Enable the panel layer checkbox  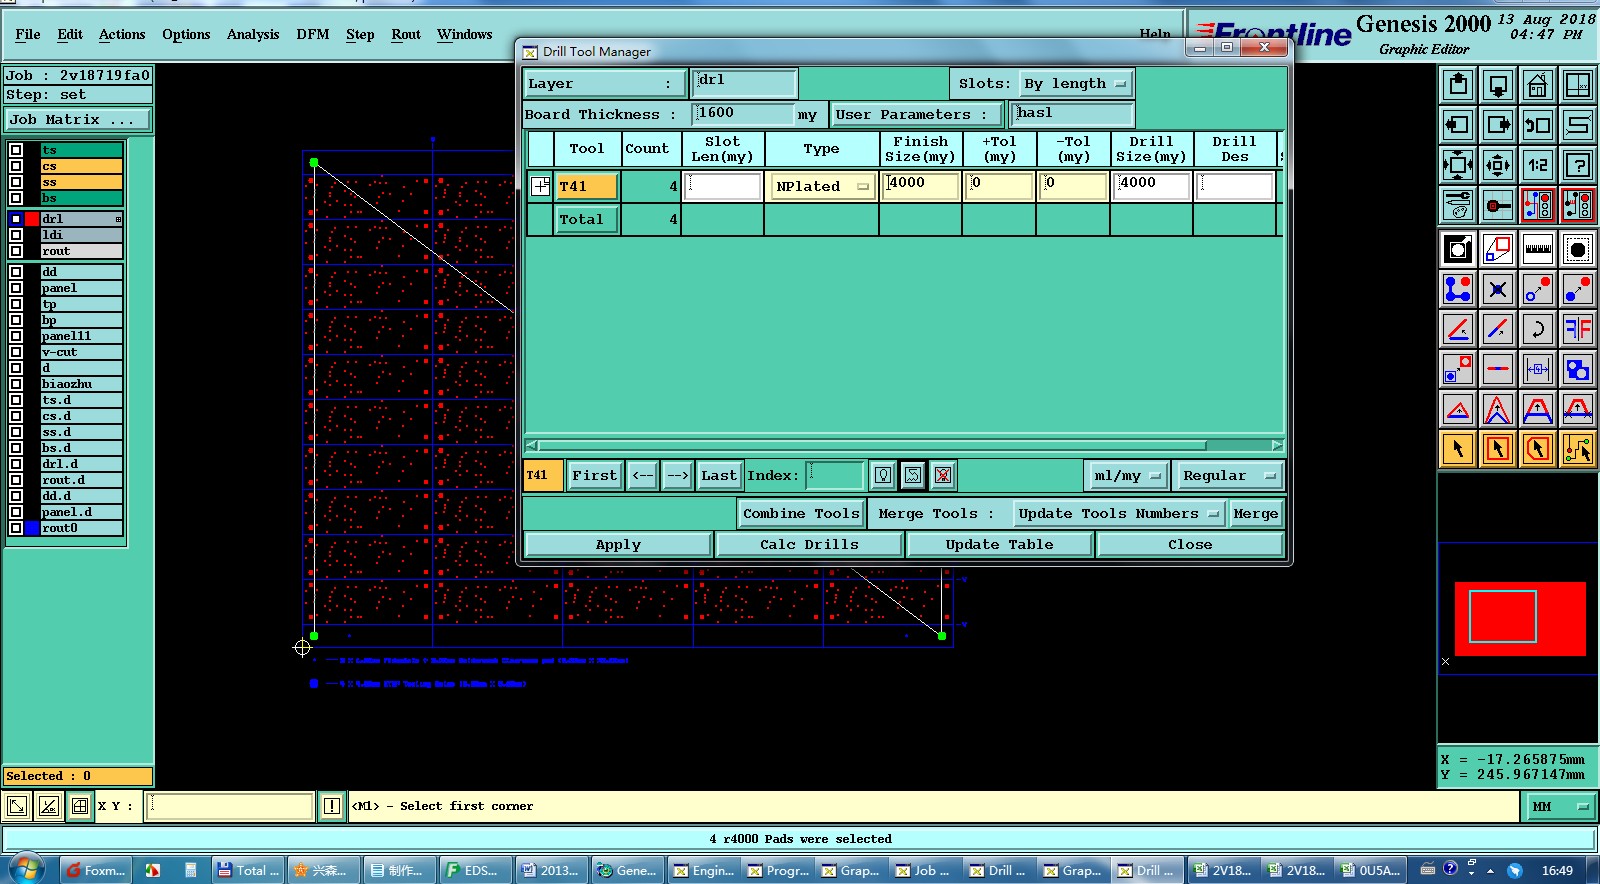coord(16,288)
